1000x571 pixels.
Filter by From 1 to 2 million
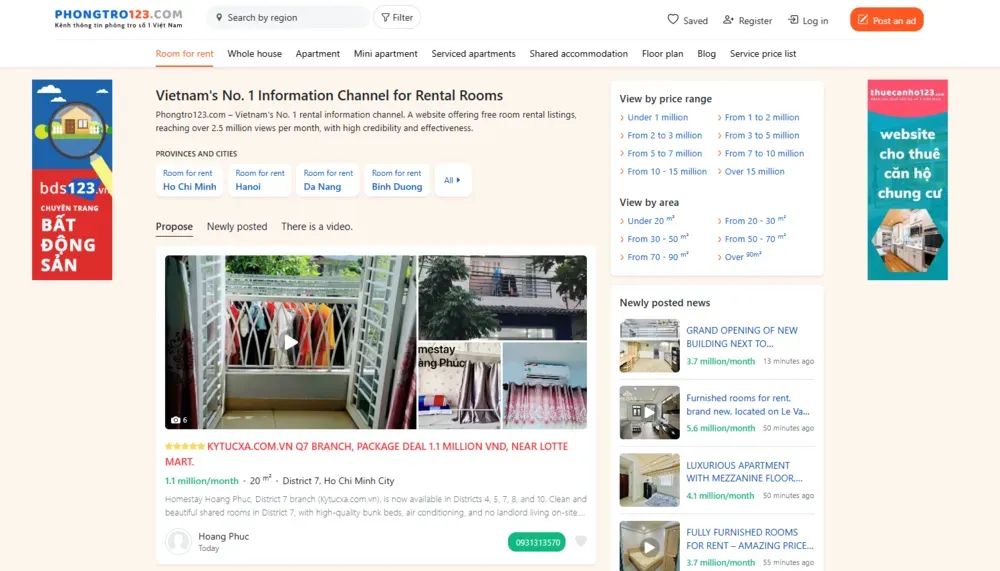[x=761, y=117]
